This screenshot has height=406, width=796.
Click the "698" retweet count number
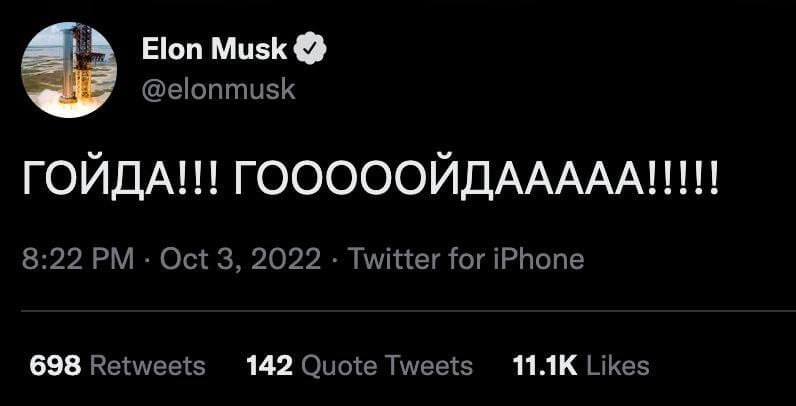(55, 366)
